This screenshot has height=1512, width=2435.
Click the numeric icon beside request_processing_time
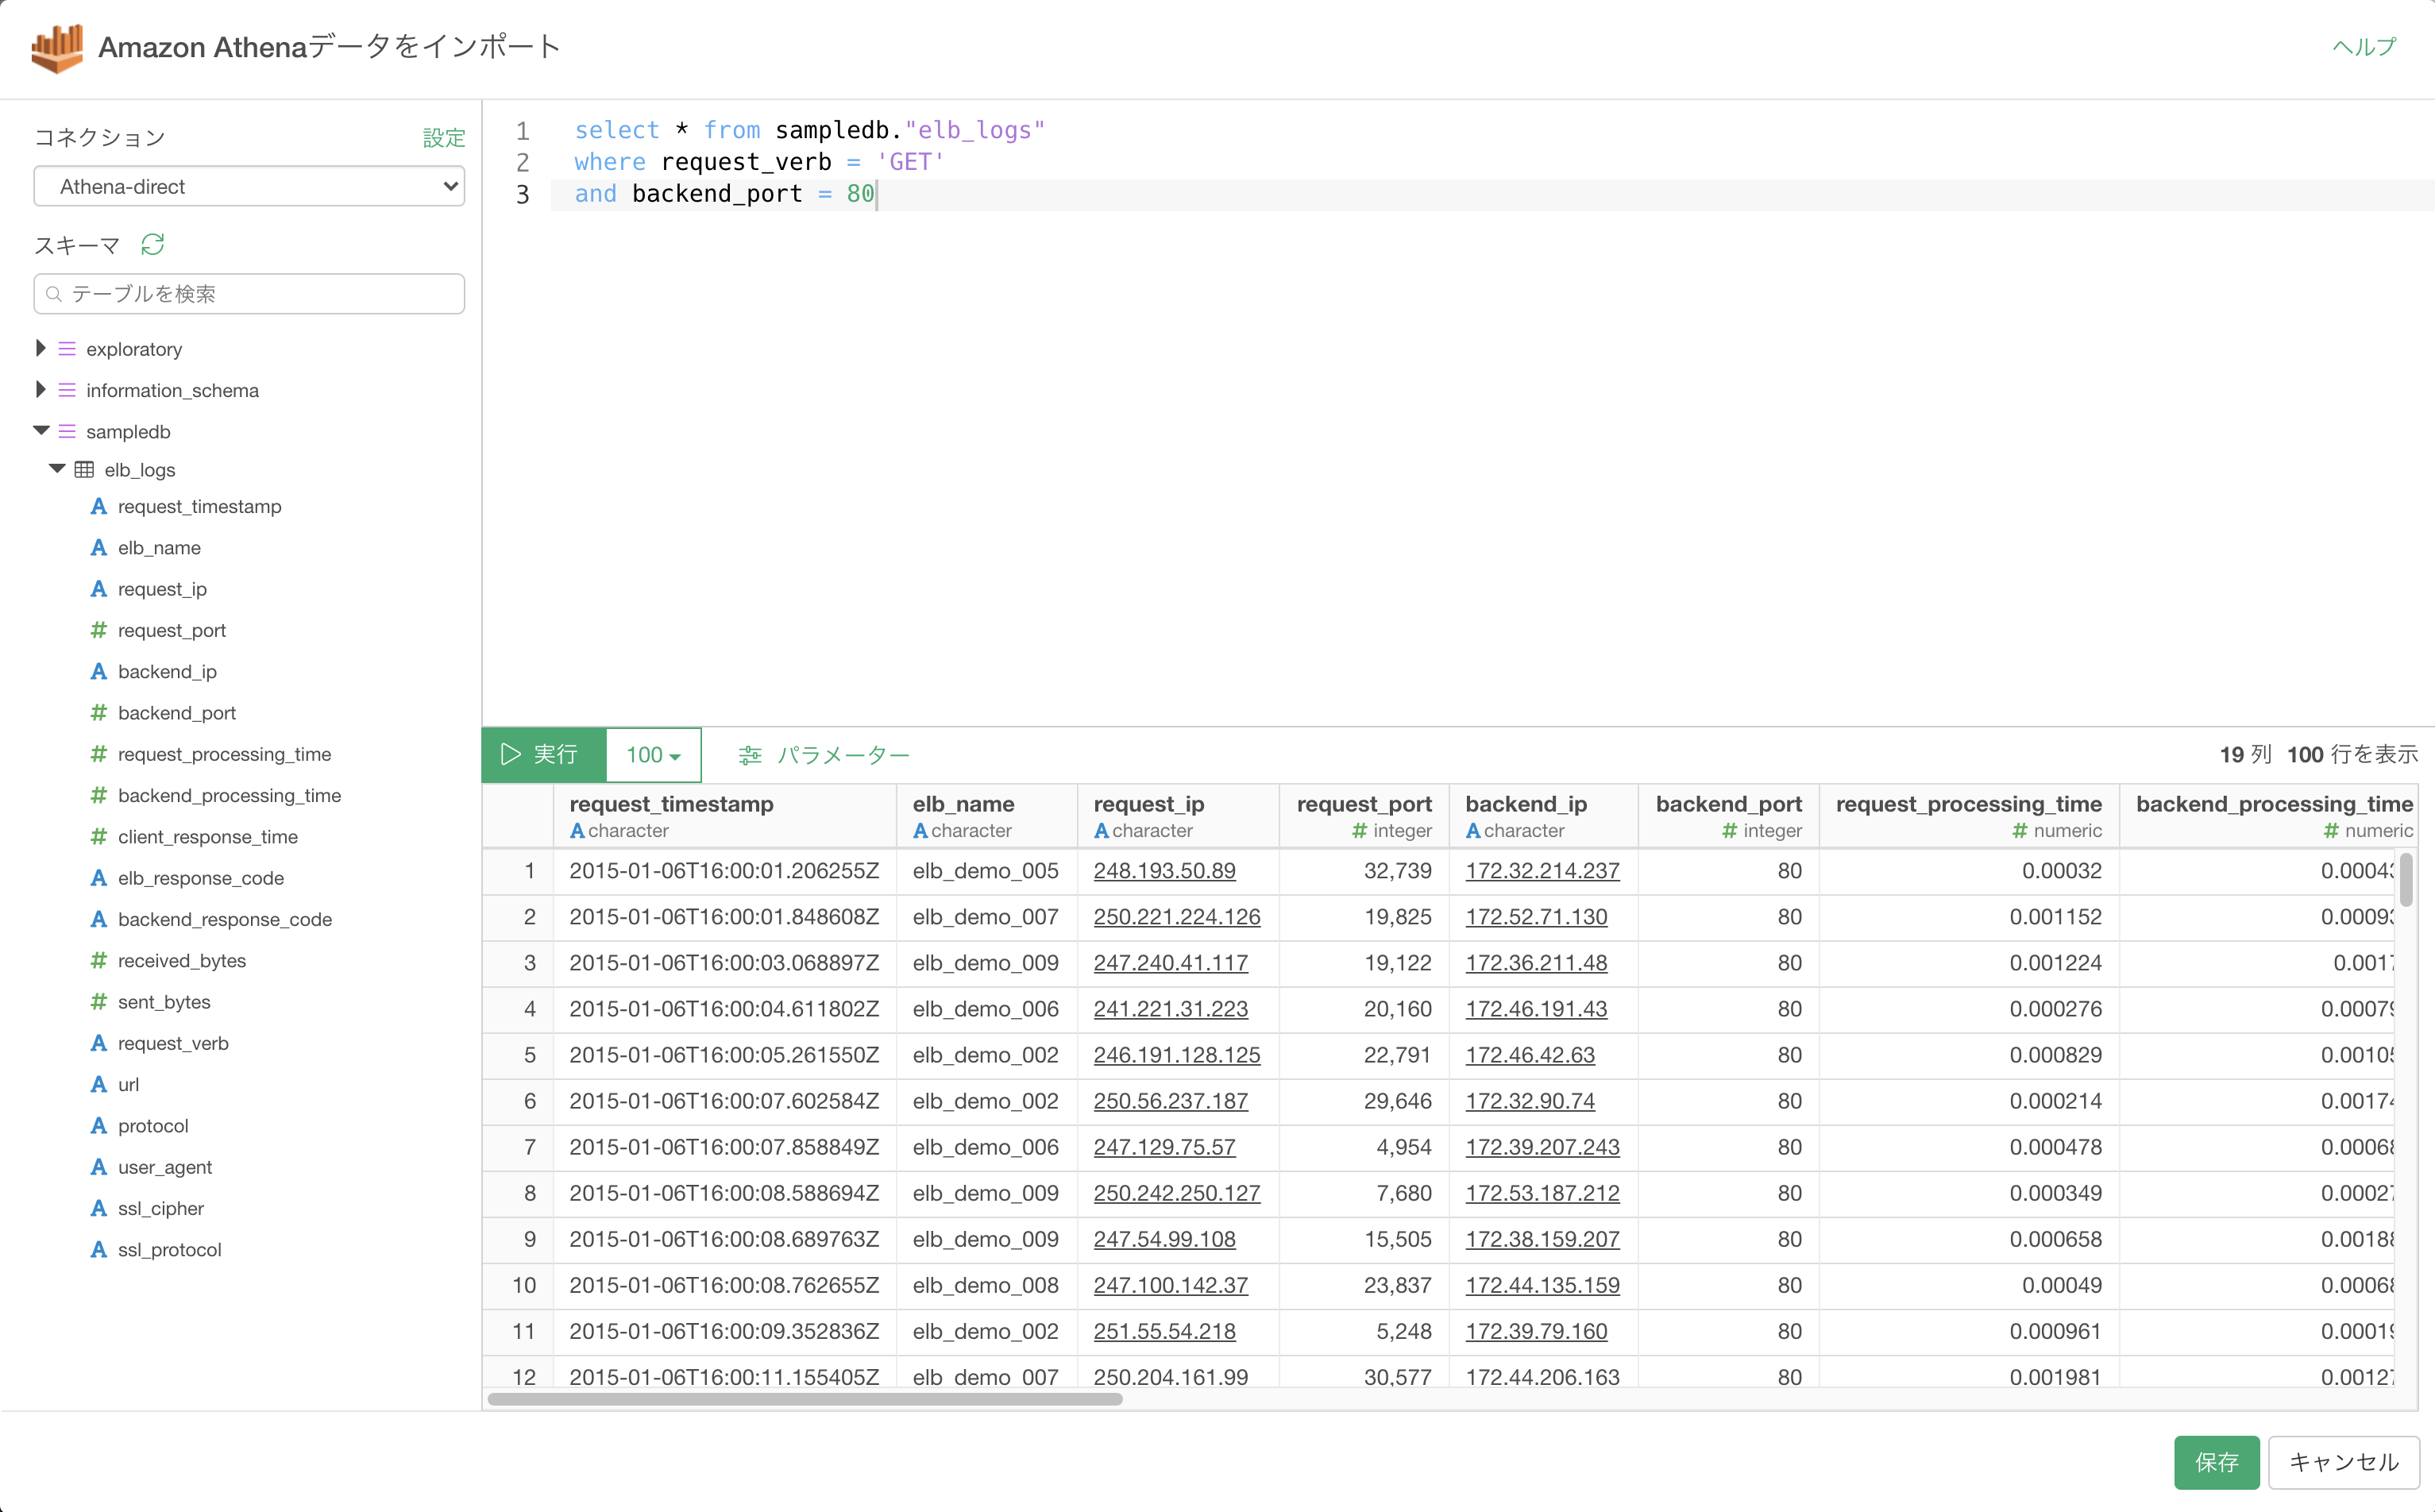98,754
